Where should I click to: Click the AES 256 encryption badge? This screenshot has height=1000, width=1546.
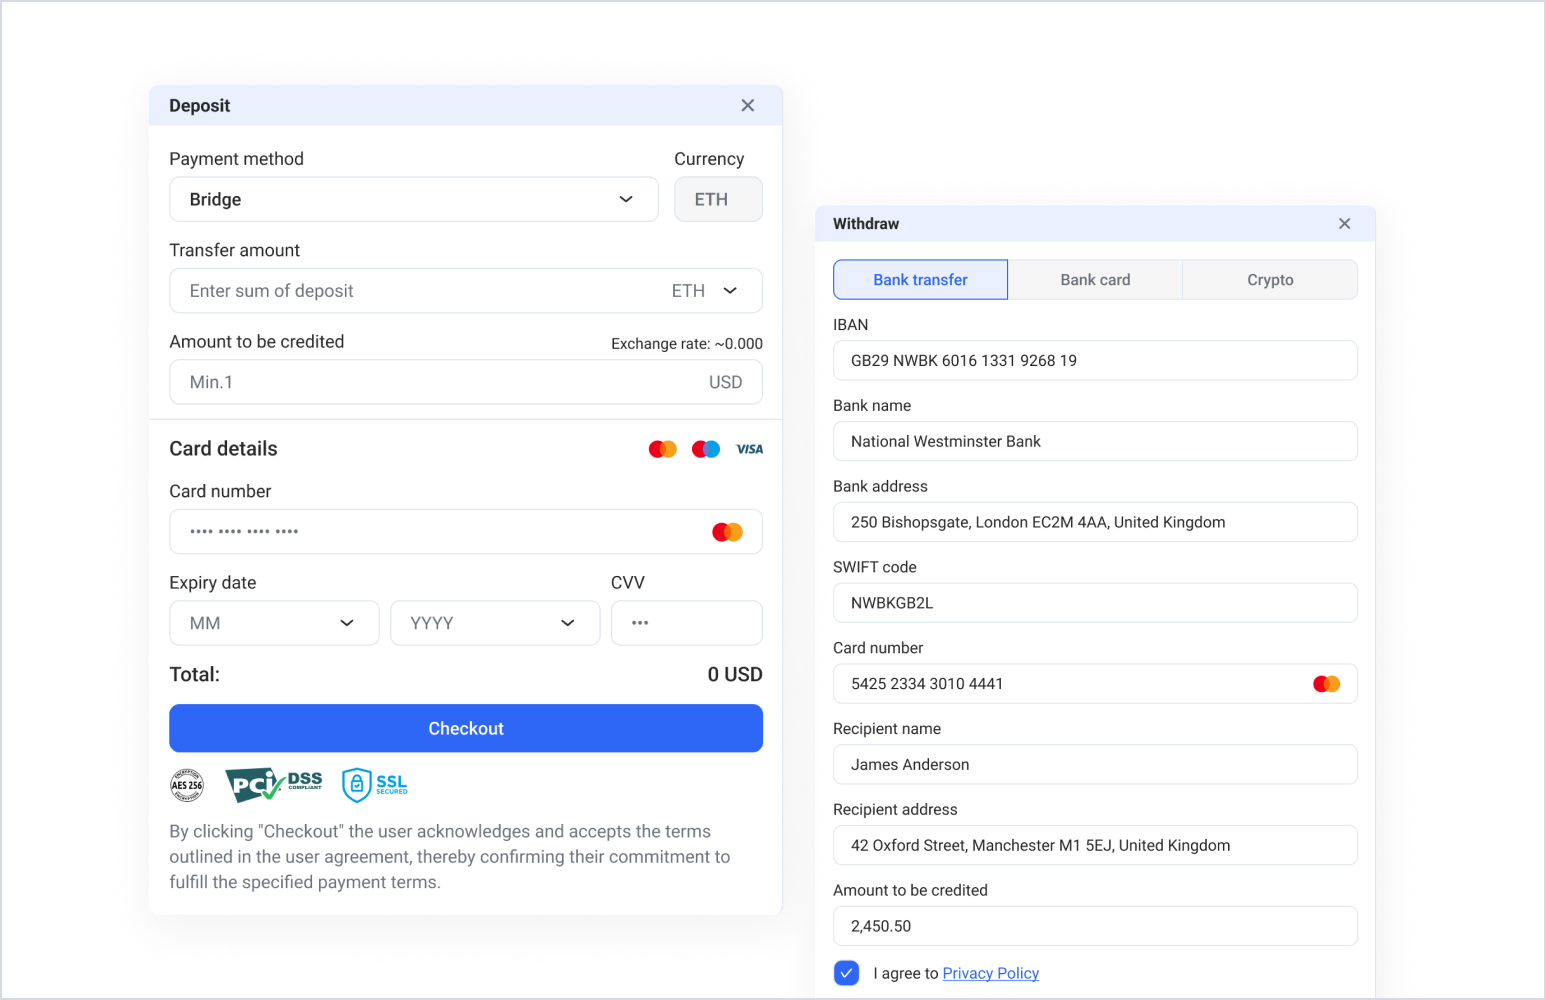187,785
